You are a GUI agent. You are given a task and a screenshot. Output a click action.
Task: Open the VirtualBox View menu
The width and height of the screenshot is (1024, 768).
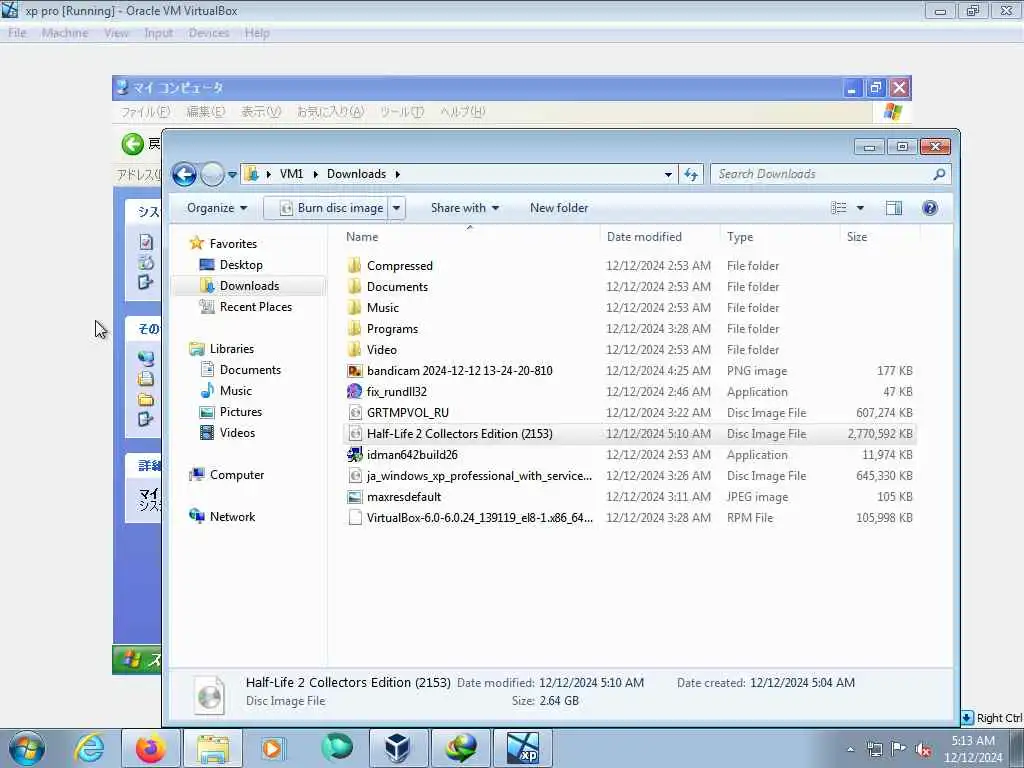click(x=116, y=33)
